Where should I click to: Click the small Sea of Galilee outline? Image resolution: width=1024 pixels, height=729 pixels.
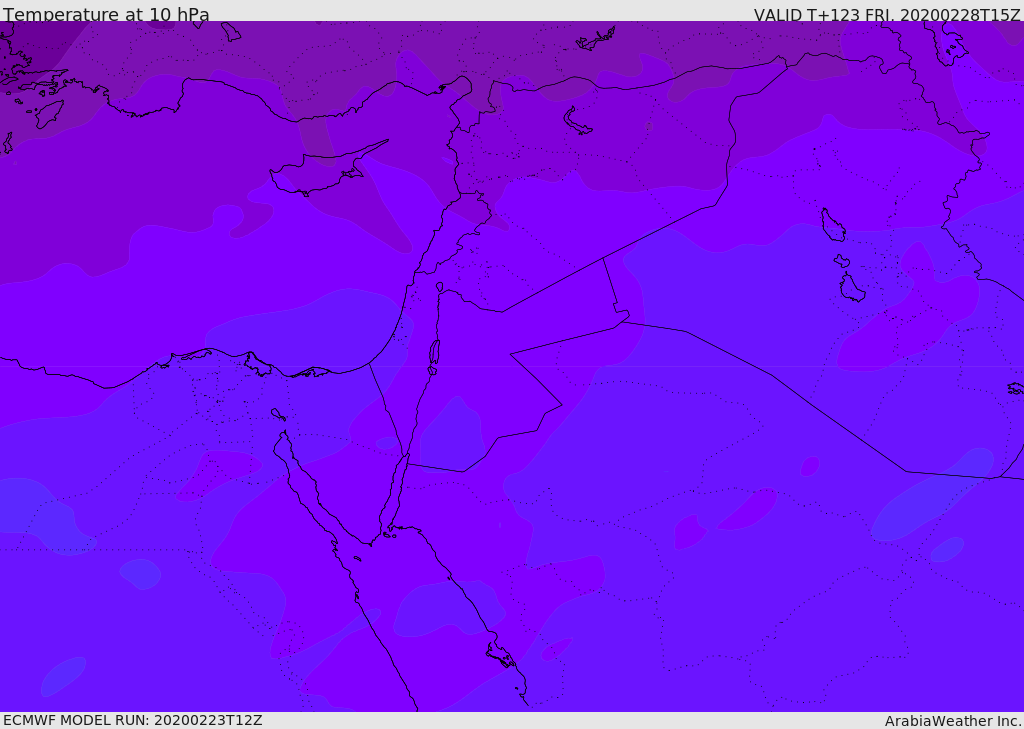pos(439,287)
